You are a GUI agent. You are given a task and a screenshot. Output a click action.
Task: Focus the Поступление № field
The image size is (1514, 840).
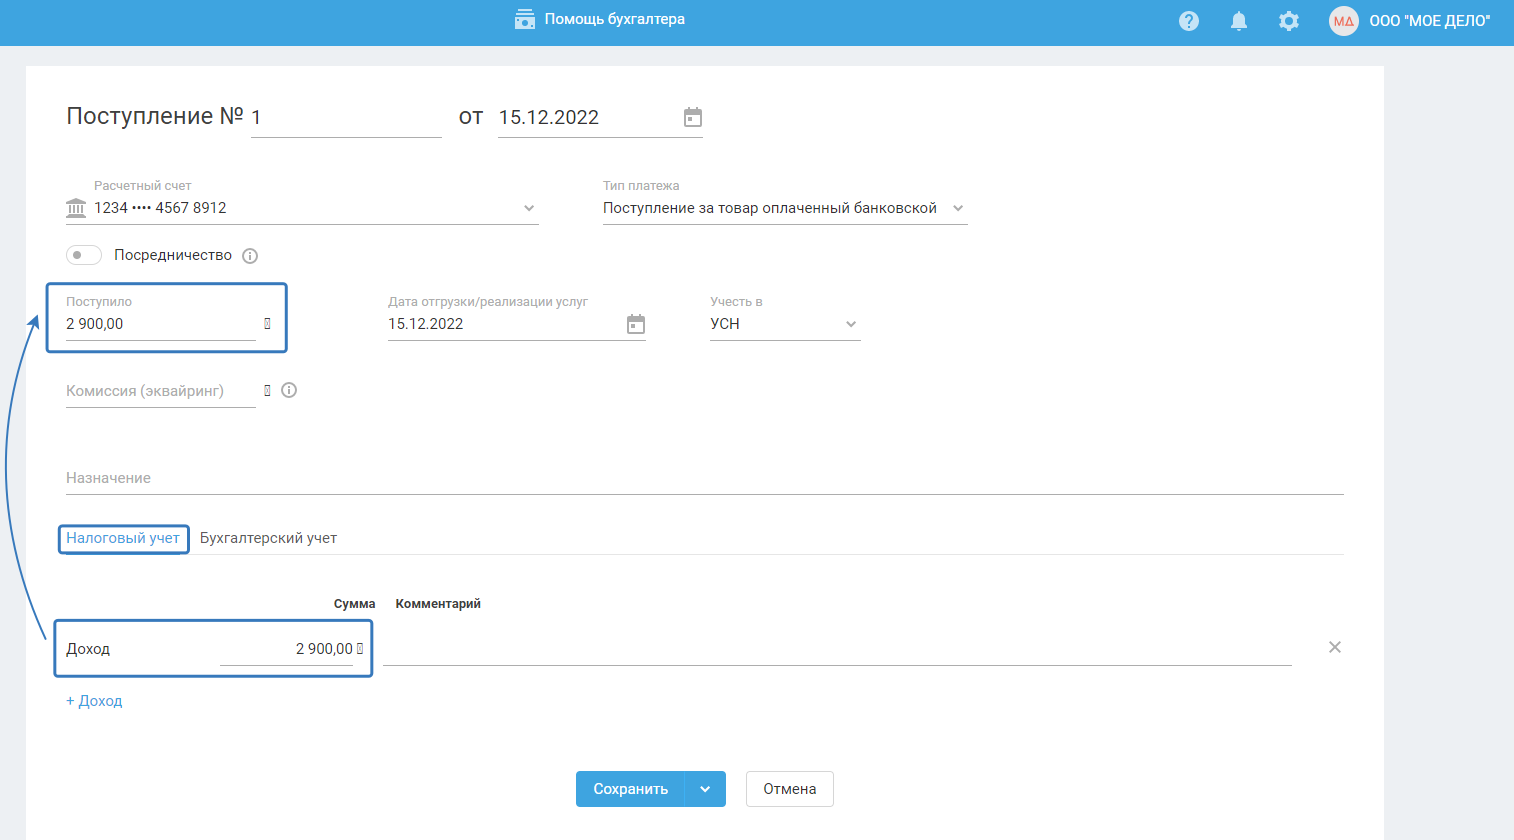pyautogui.click(x=346, y=118)
